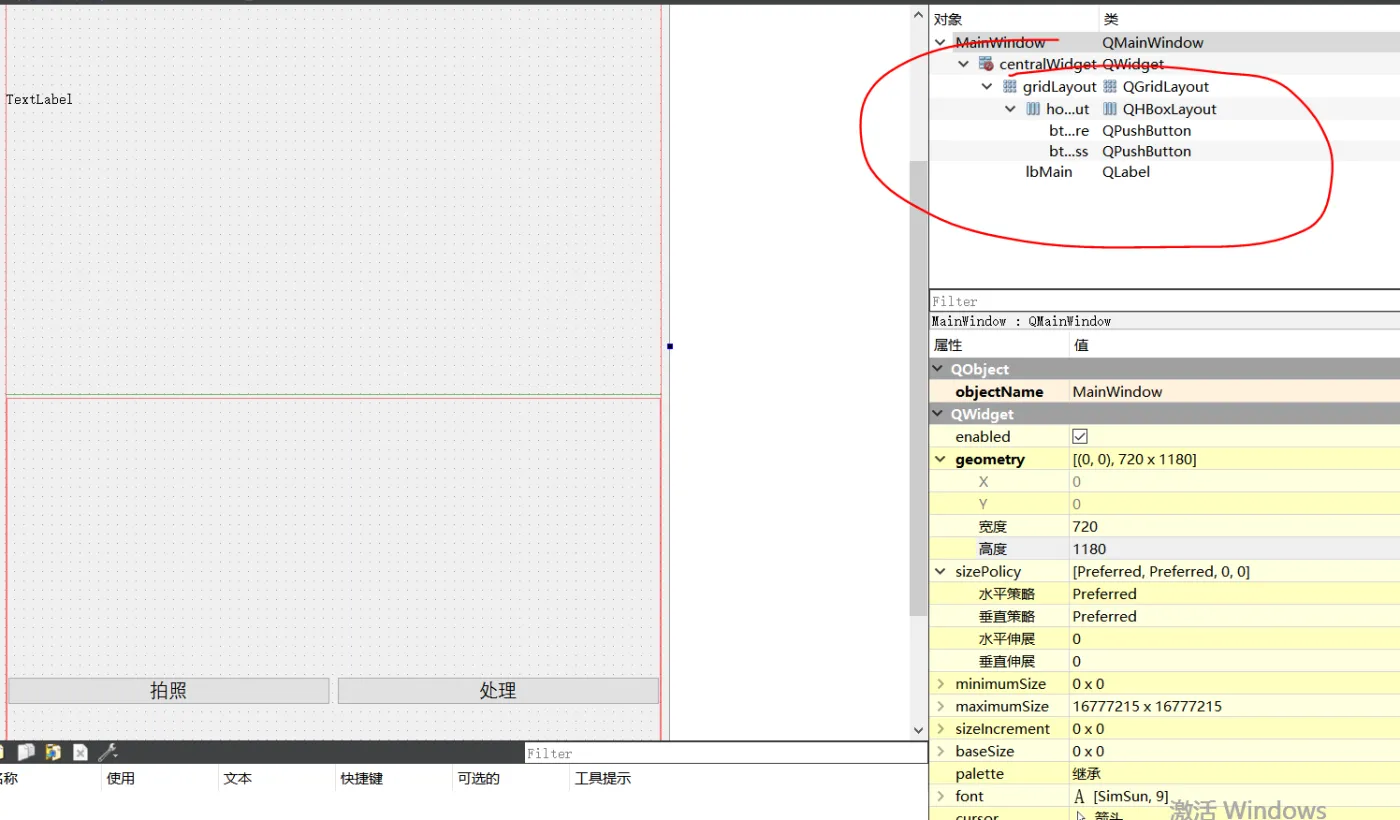Select the QLabel class cell
Viewport: 1400px width, 820px height.
[1126, 172]
